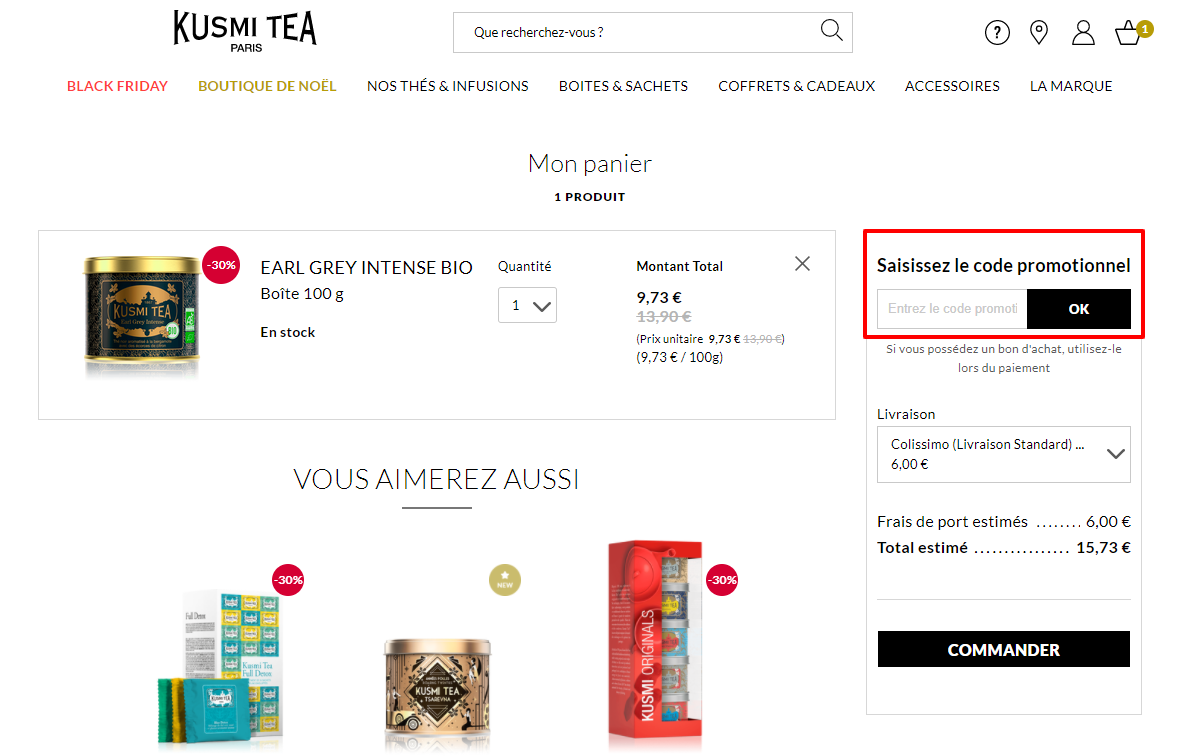Open the store locator pin icon

1039,33
